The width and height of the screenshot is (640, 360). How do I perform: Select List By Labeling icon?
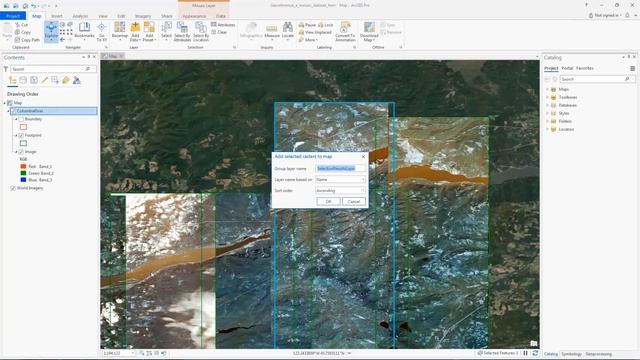tap(66, 80)
